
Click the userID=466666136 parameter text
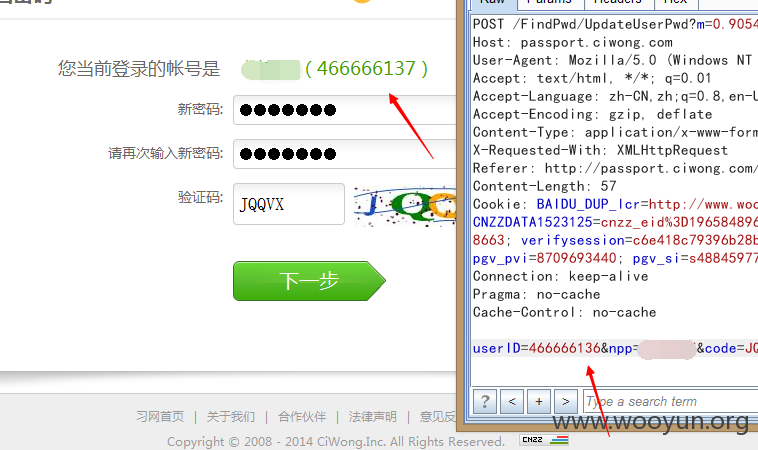pyautogui.click(x=537, y=348)
